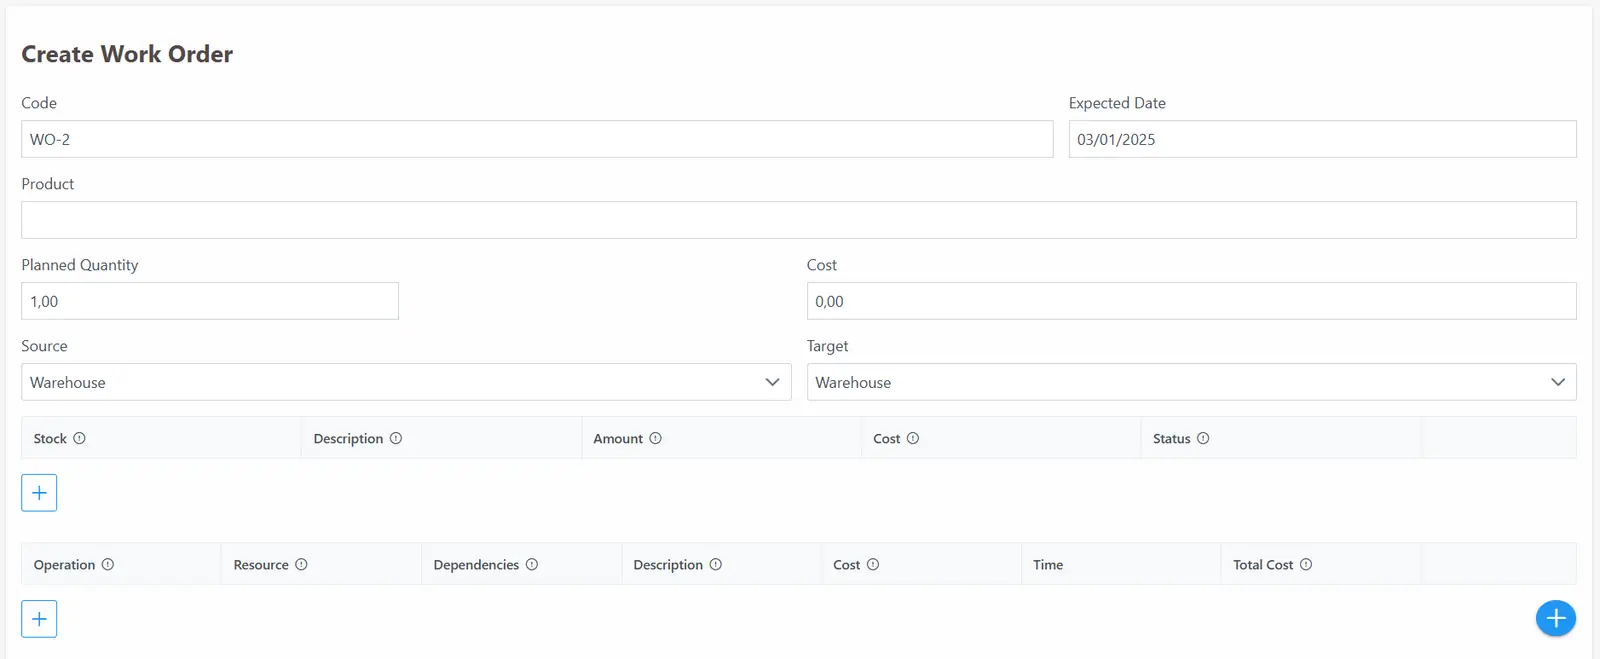Viewport: 1600px width, 659px height.
Task: Click the Source label
Action: [44, 346]
